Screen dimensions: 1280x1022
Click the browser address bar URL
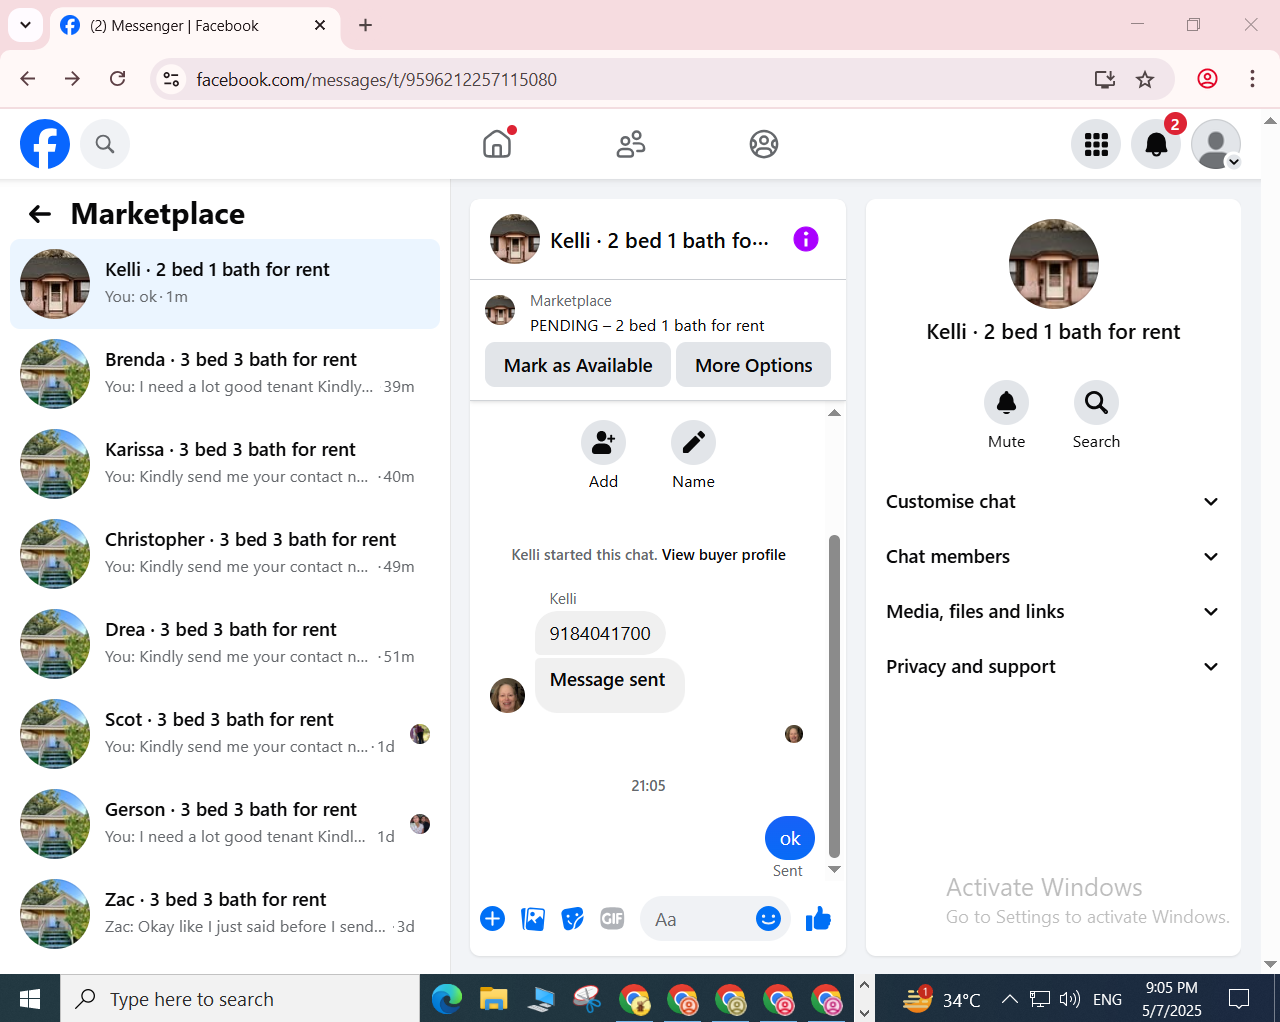376,79
